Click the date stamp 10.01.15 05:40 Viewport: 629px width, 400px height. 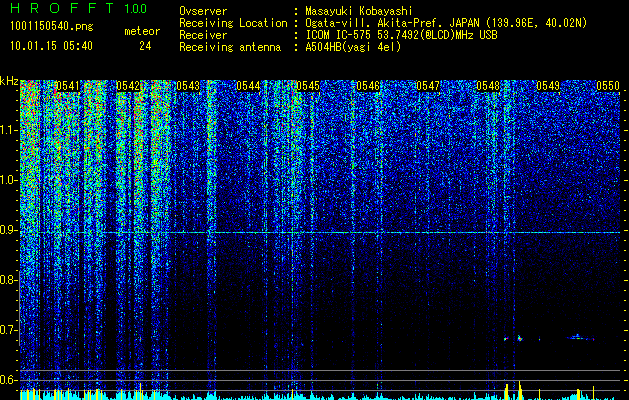pyautogui.click(x=51, y=46)
